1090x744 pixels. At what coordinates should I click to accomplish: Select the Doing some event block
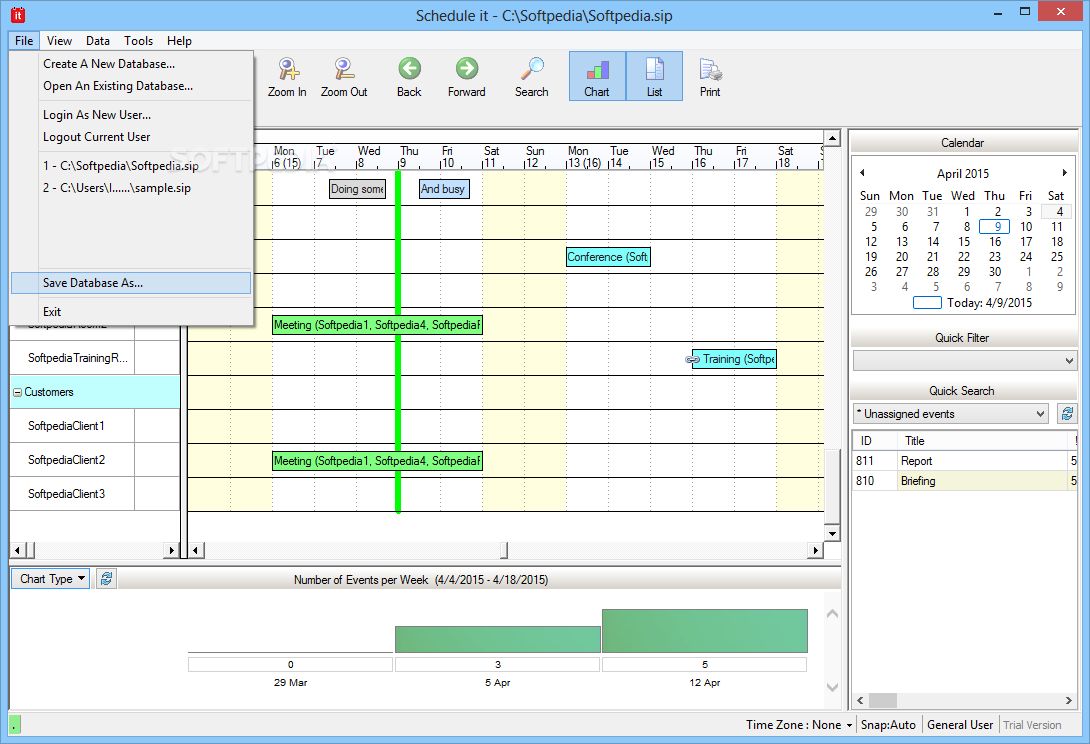(357, 189)
